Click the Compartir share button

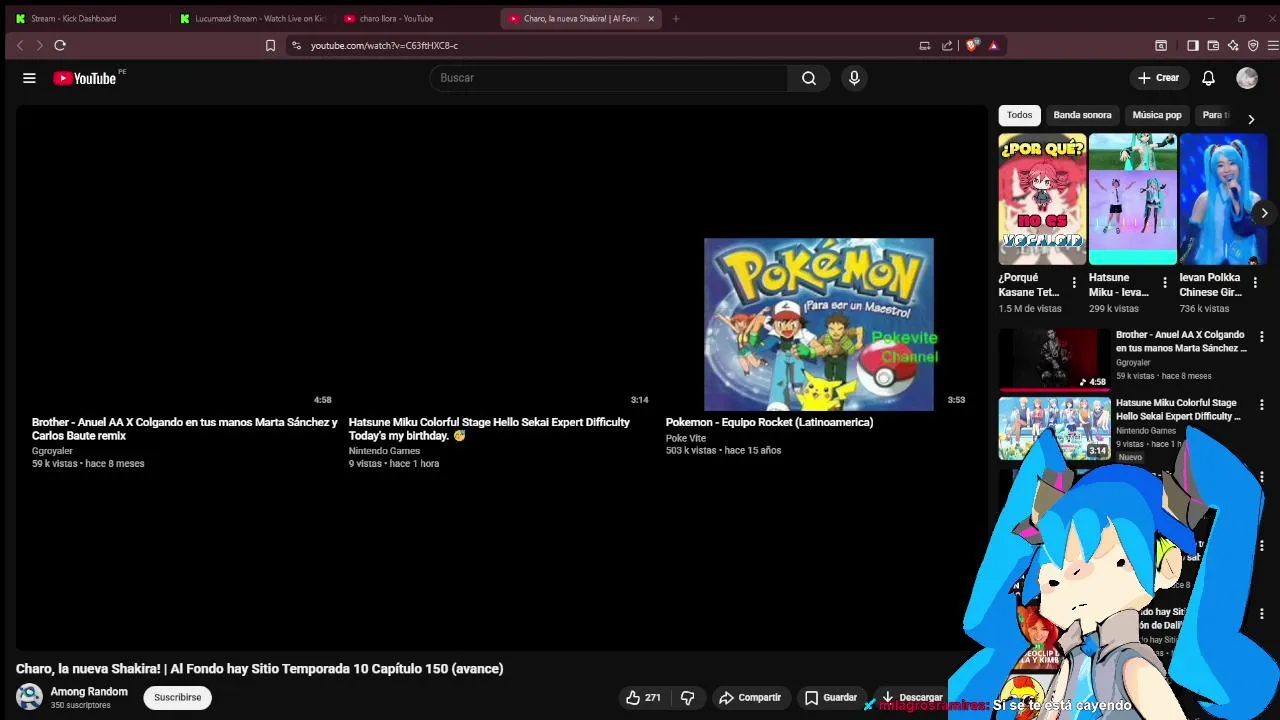tap(750, 697)
